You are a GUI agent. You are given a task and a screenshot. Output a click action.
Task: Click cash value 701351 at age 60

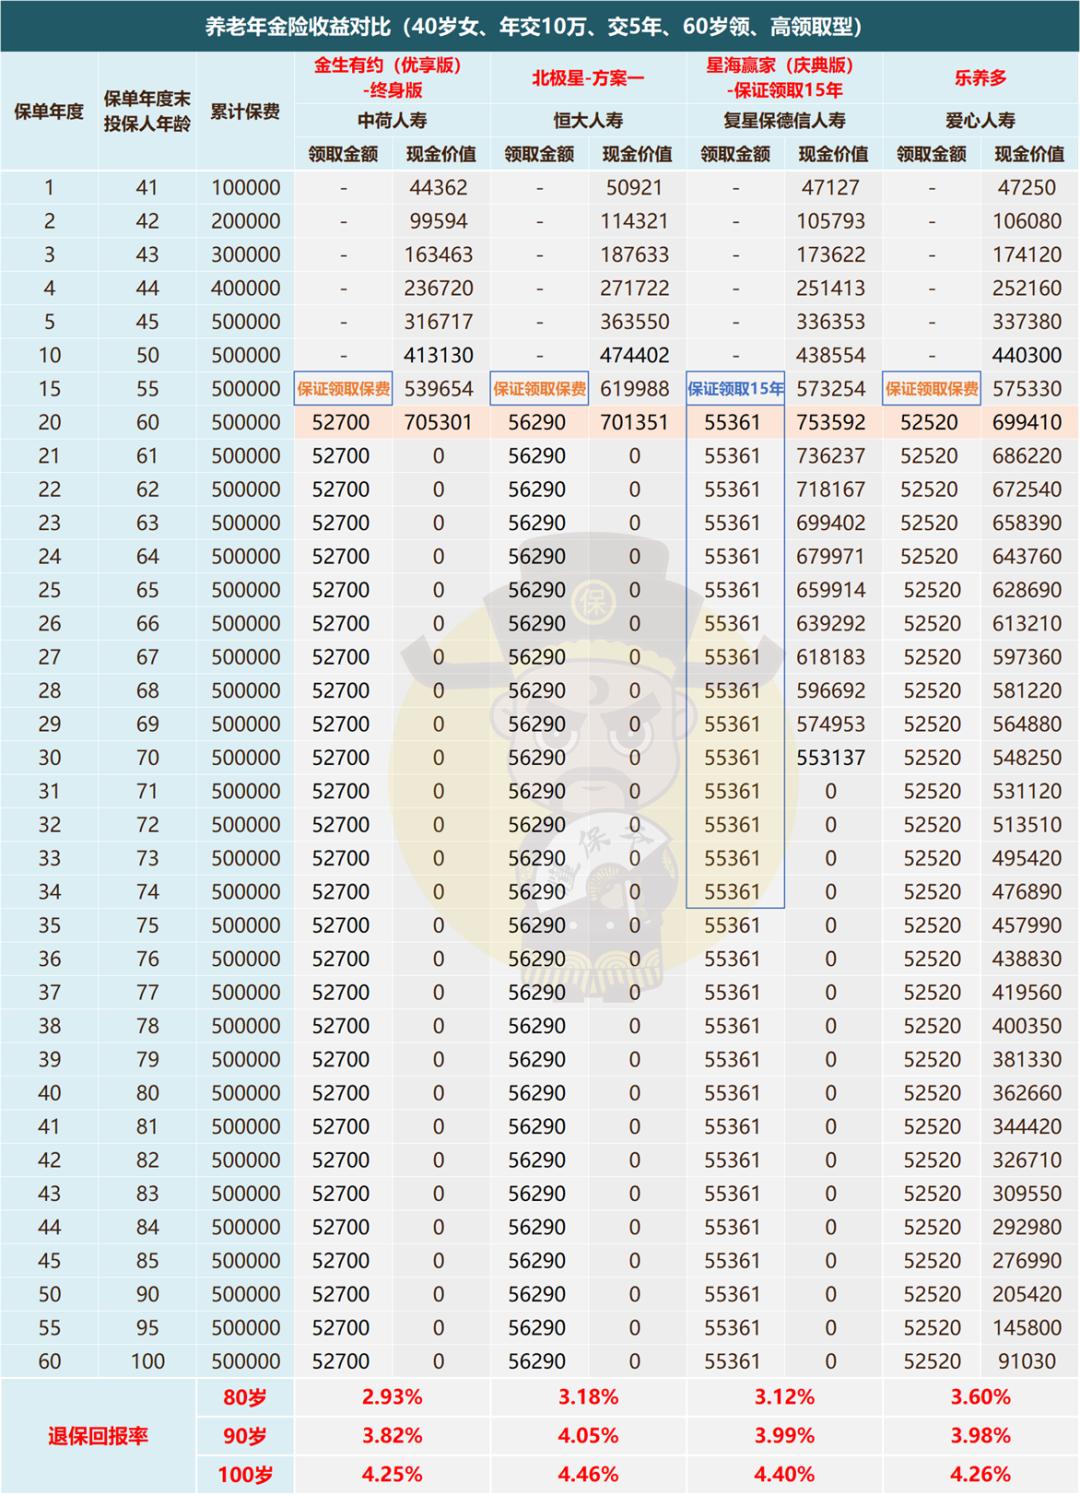[x=635, y=422]
